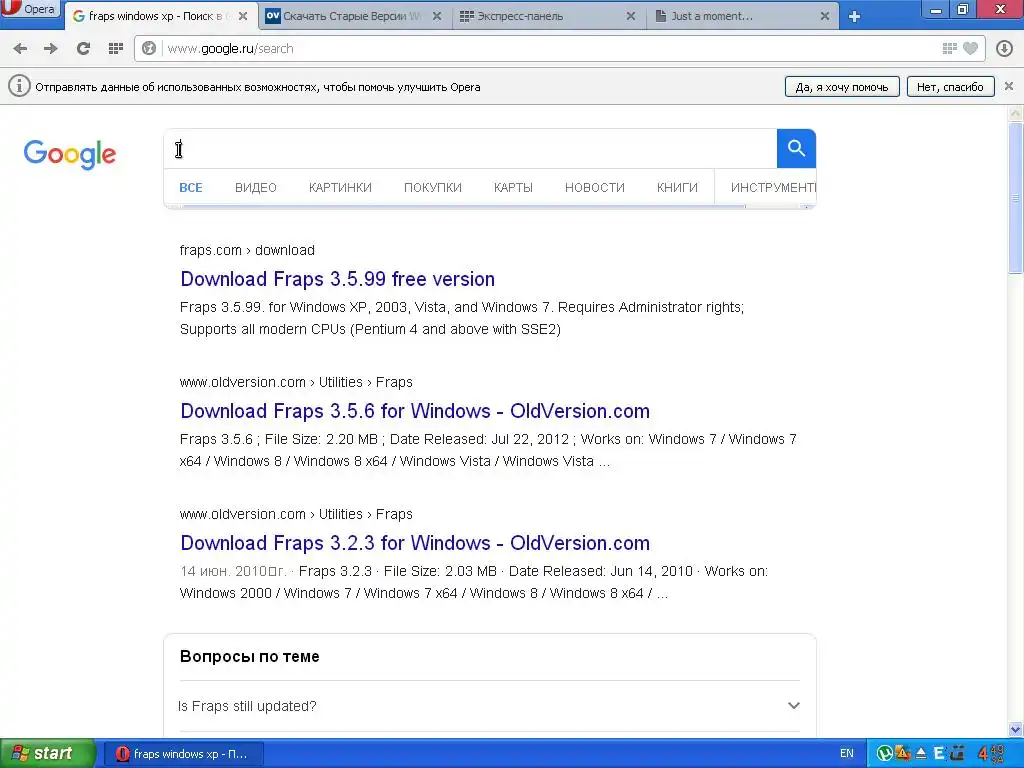Open 'Download Fraps 3.2.3 for Windows' result
Screen dimensions: 1024x768
click(x=415, y=543)
